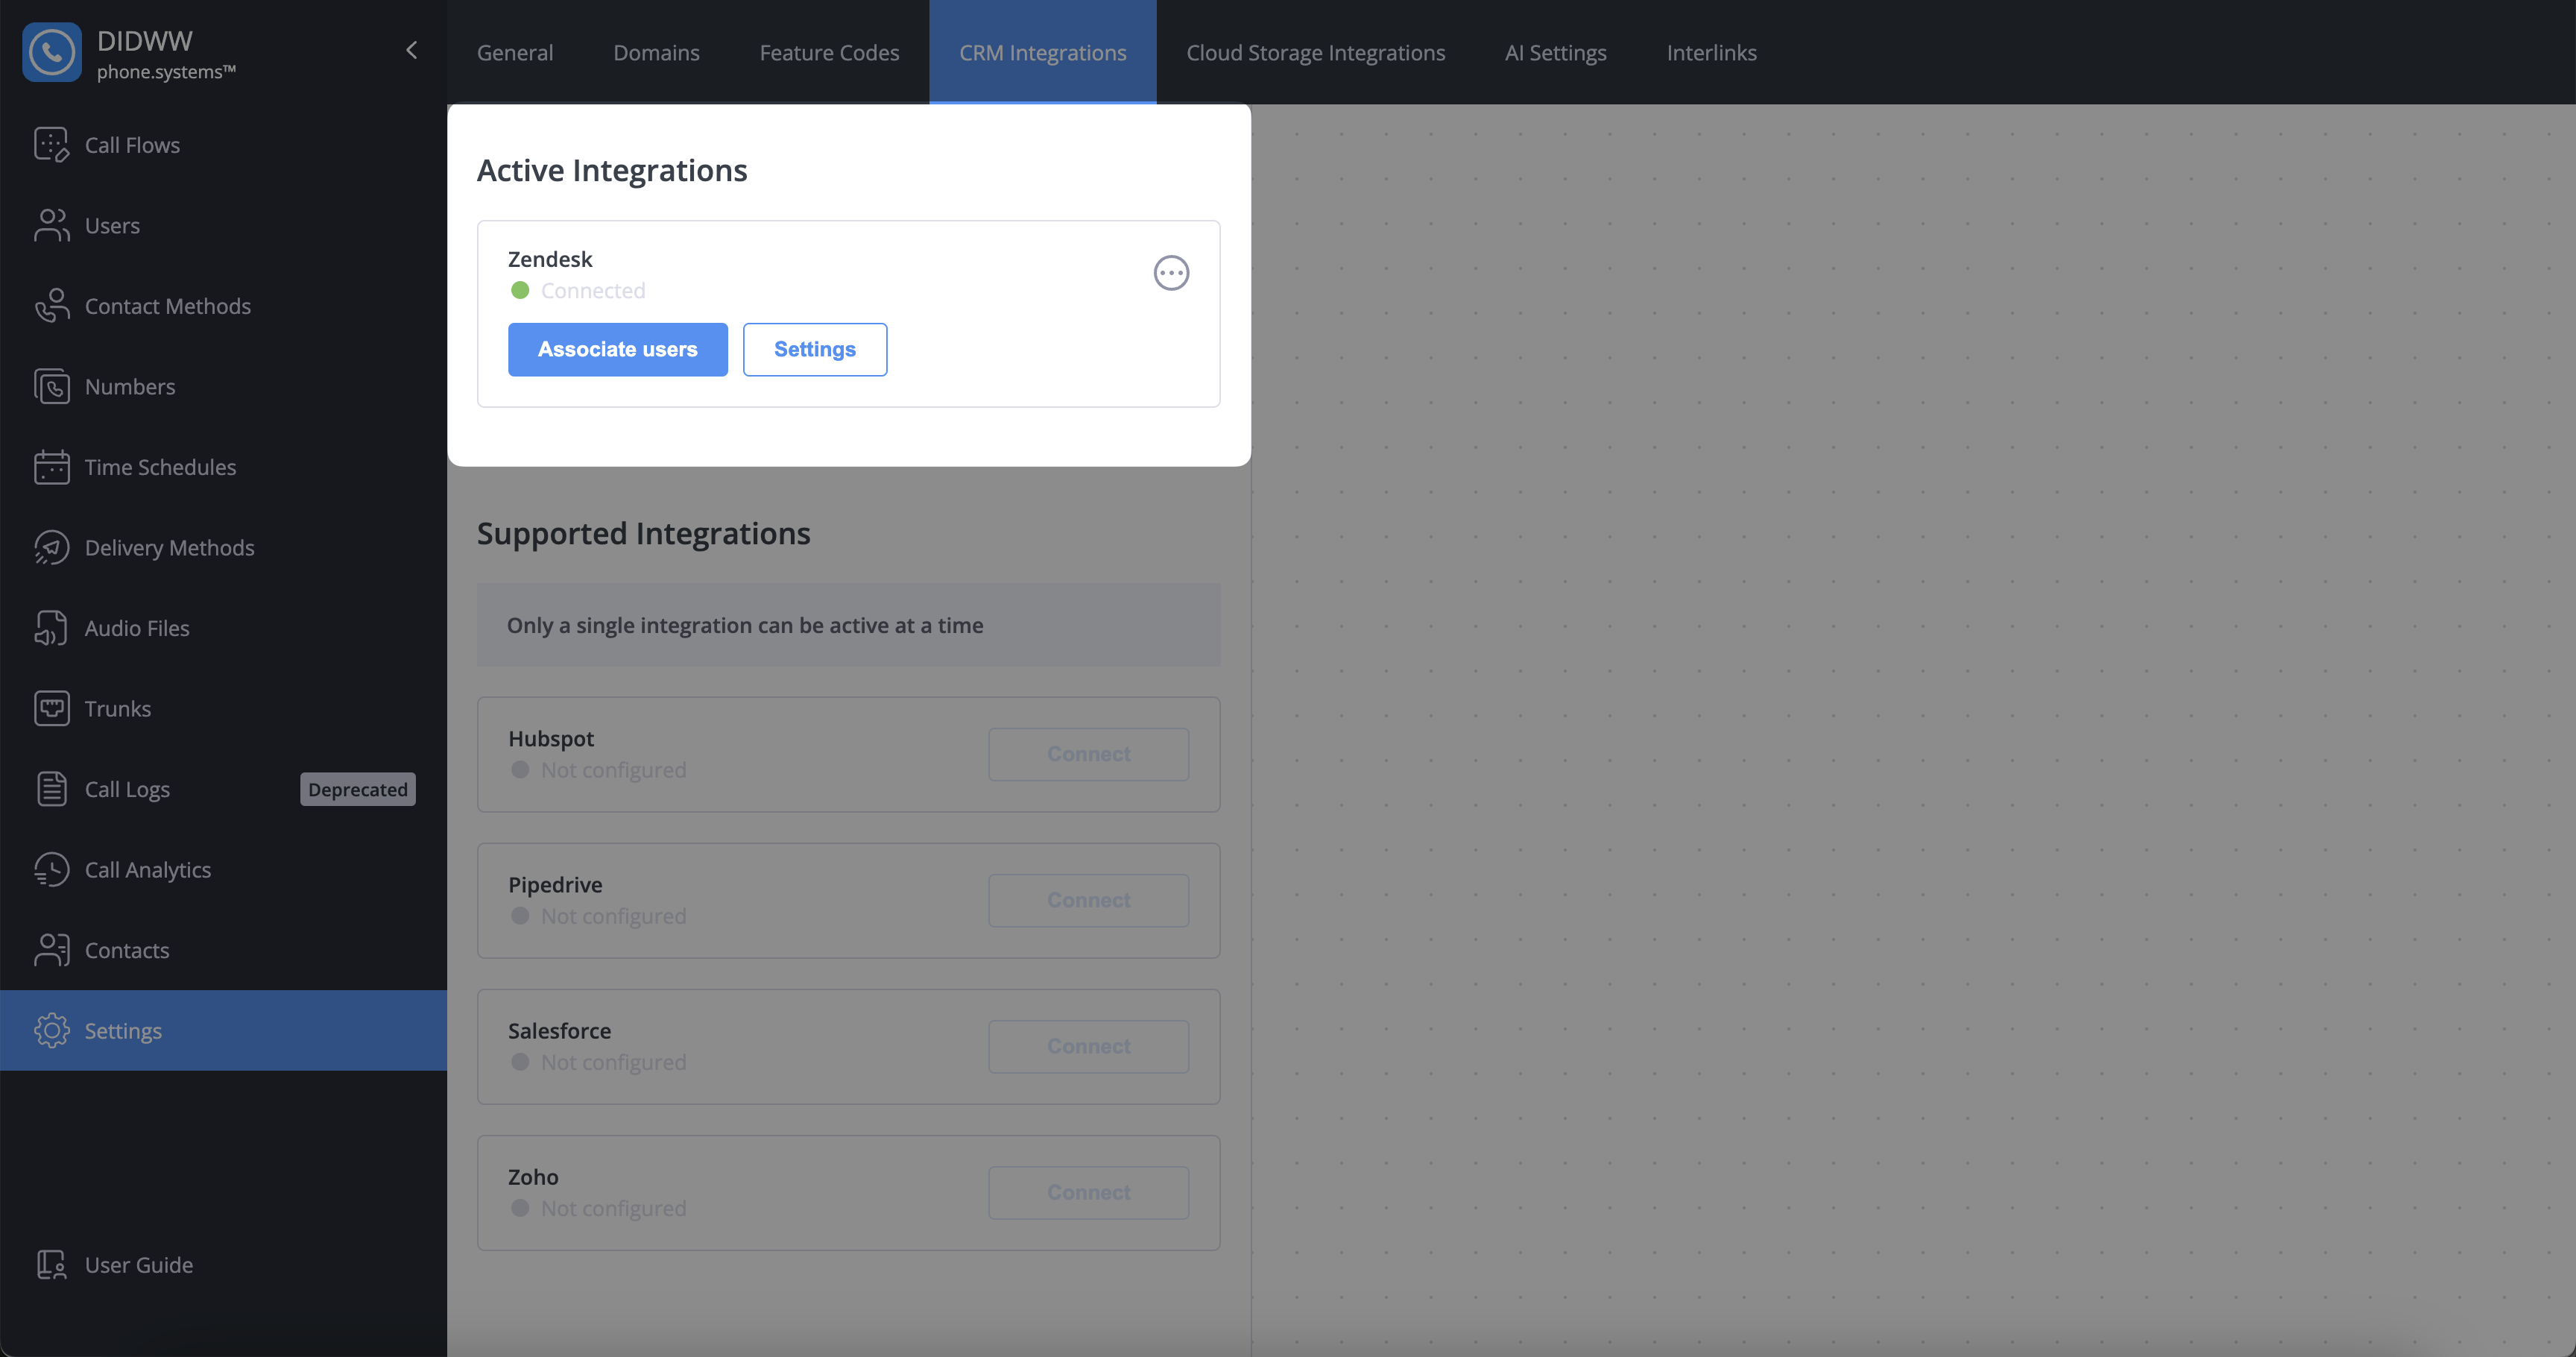Collapse the sidebar with the chevron arrow
This screenshot has width=2576, height=1357.
411,50
